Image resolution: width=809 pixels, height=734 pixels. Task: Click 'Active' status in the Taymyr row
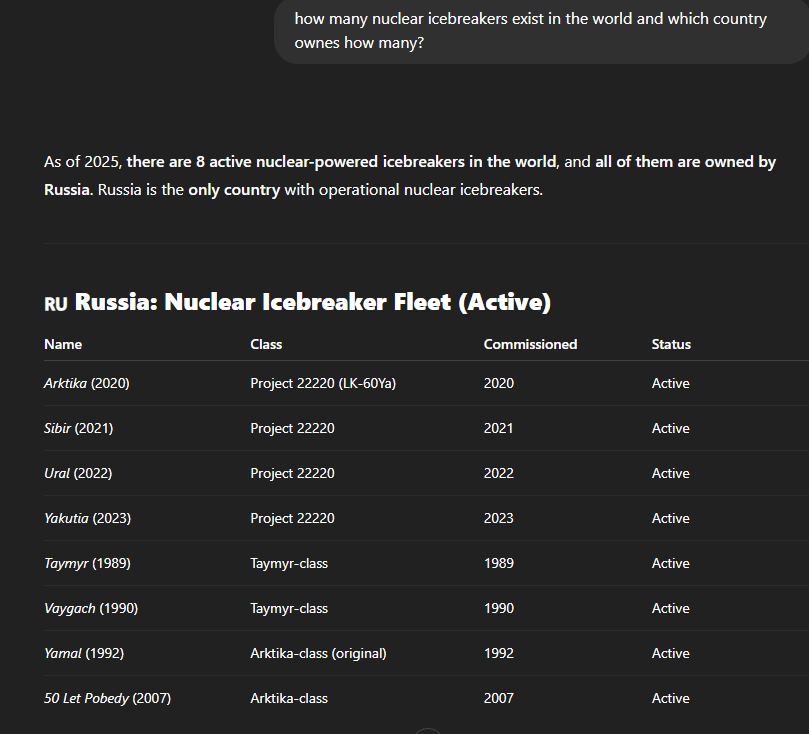click(x=671, y=563)
